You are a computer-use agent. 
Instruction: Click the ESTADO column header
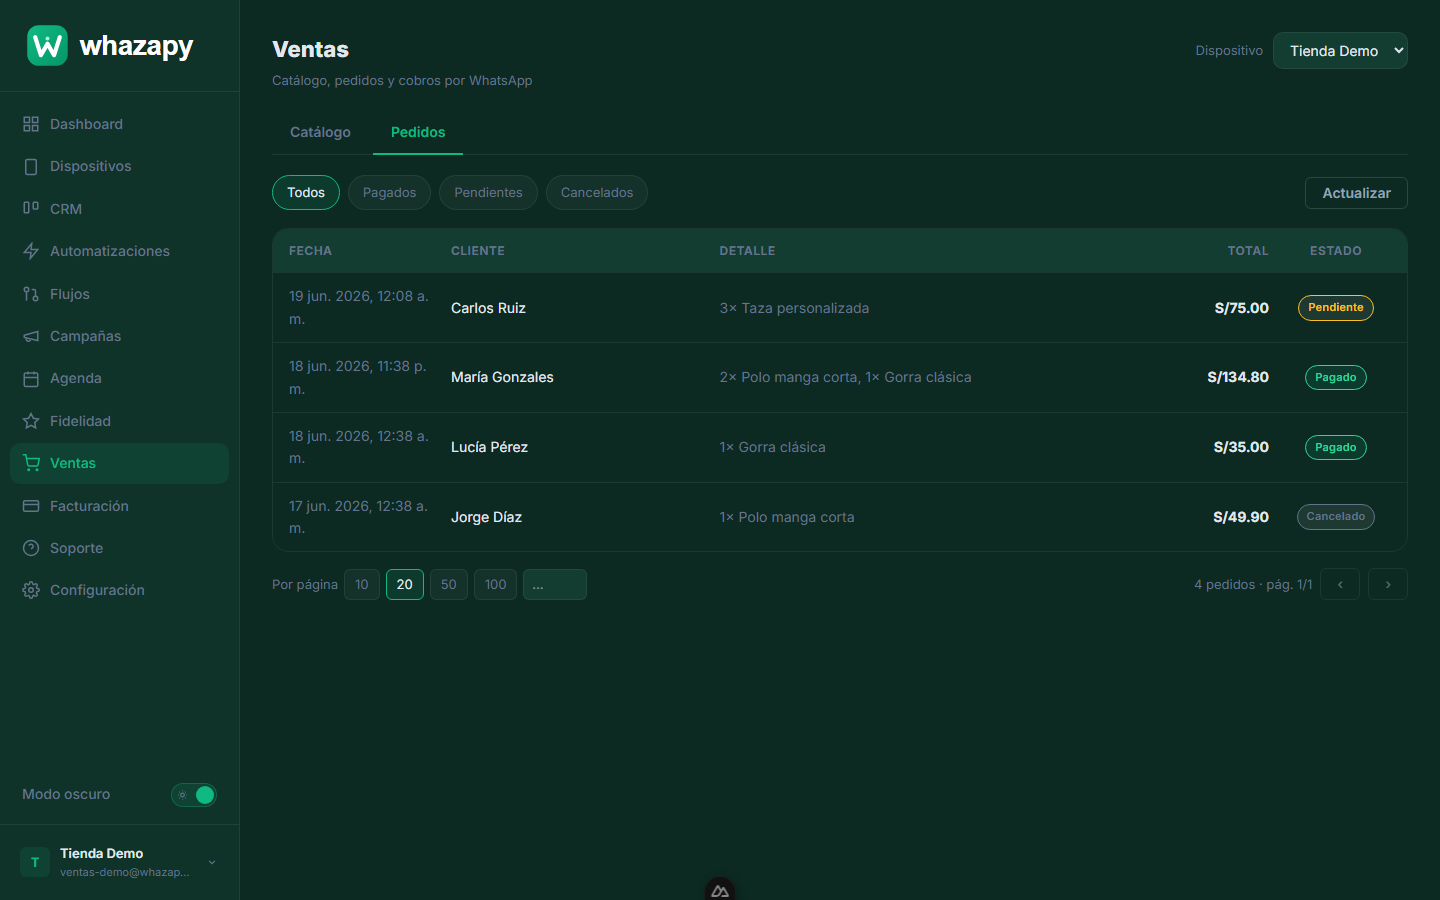pos(1336,251)
